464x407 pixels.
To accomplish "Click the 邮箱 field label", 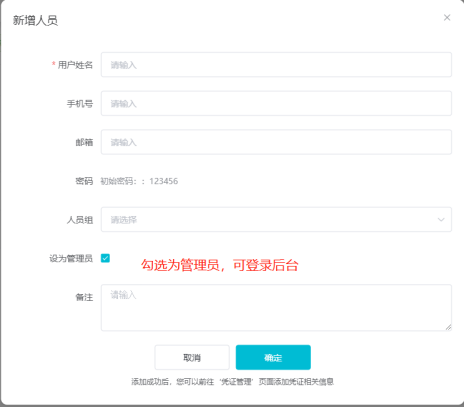I will click(x=84, y=142).
